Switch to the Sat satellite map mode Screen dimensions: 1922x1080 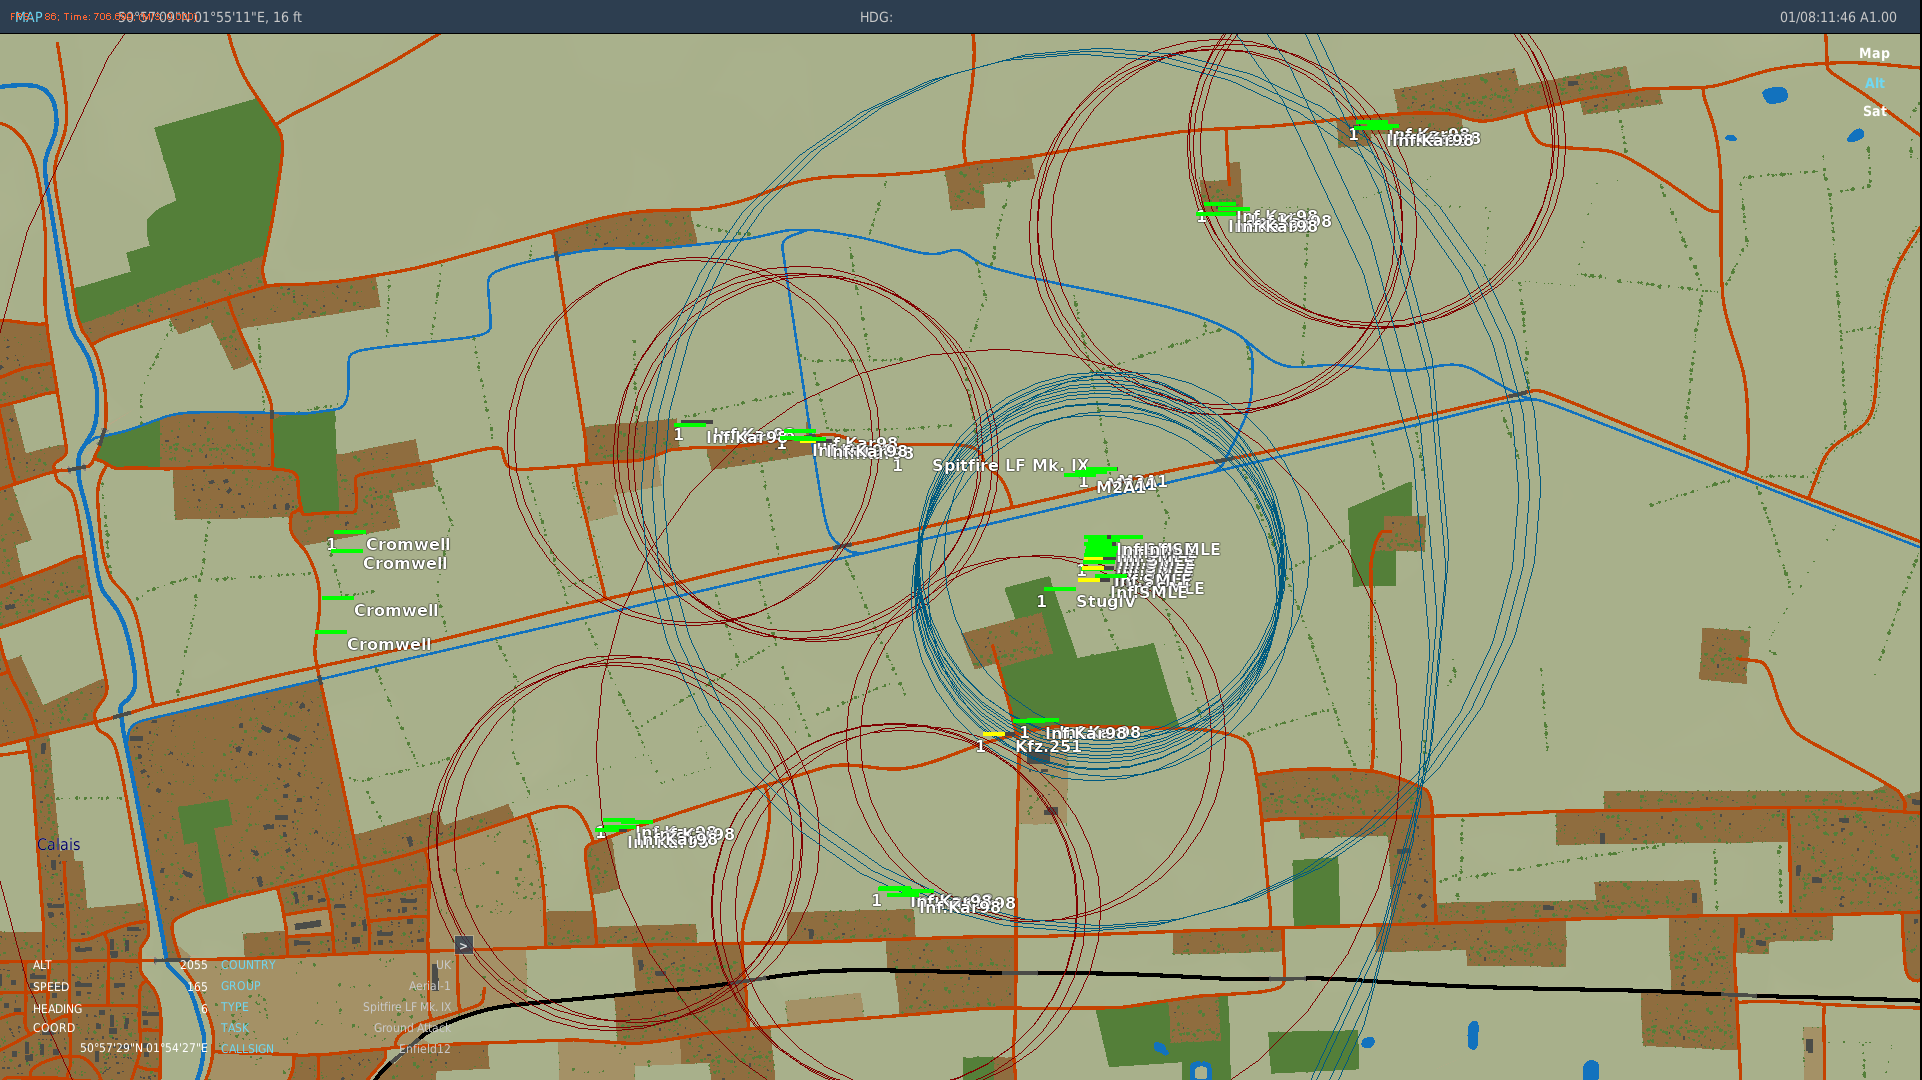1874,111
